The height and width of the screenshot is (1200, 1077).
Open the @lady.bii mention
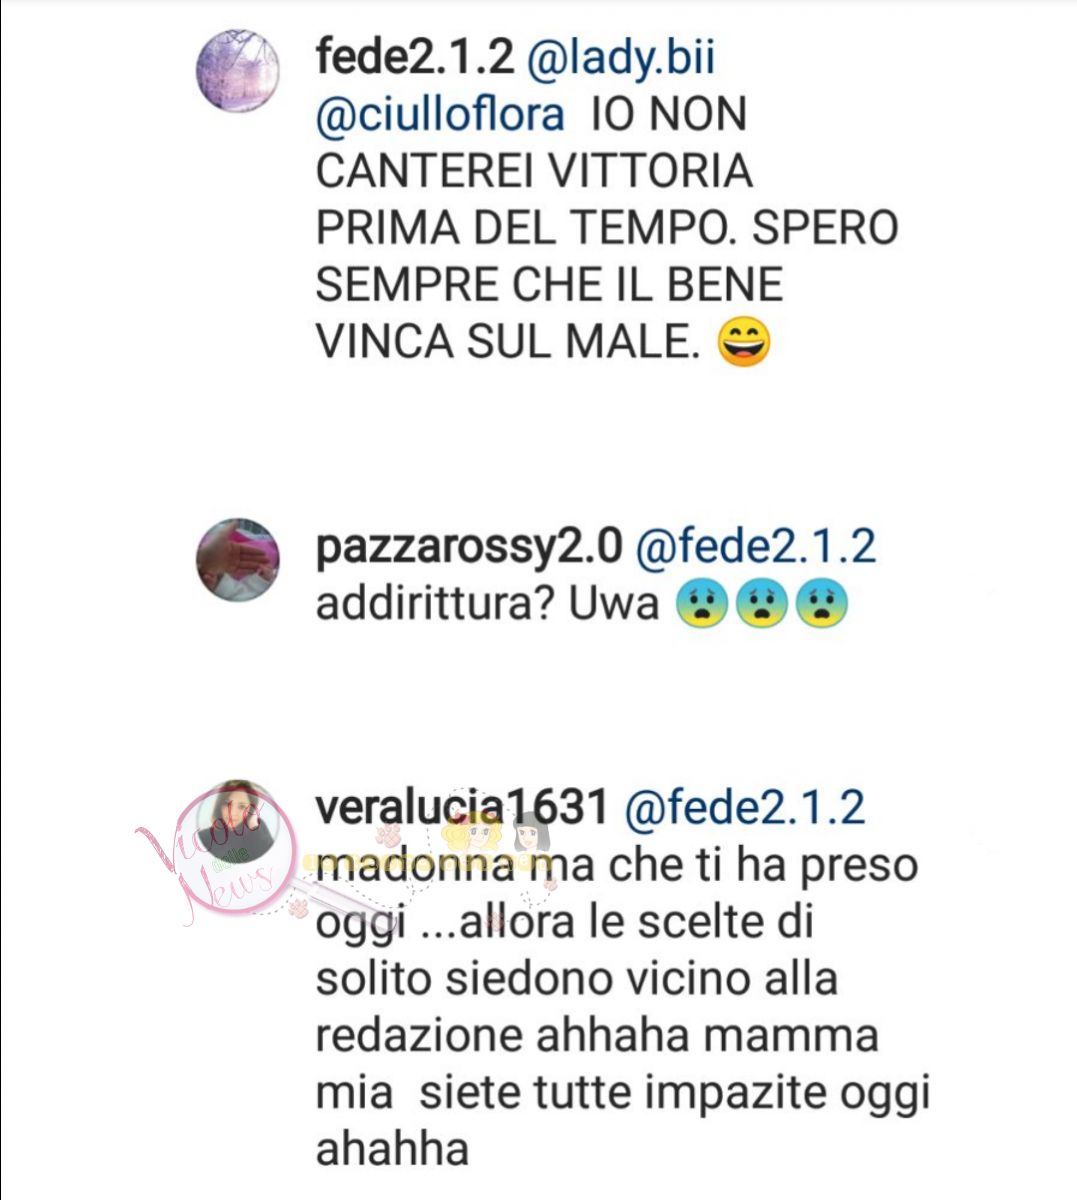click(x=620, y=58)
